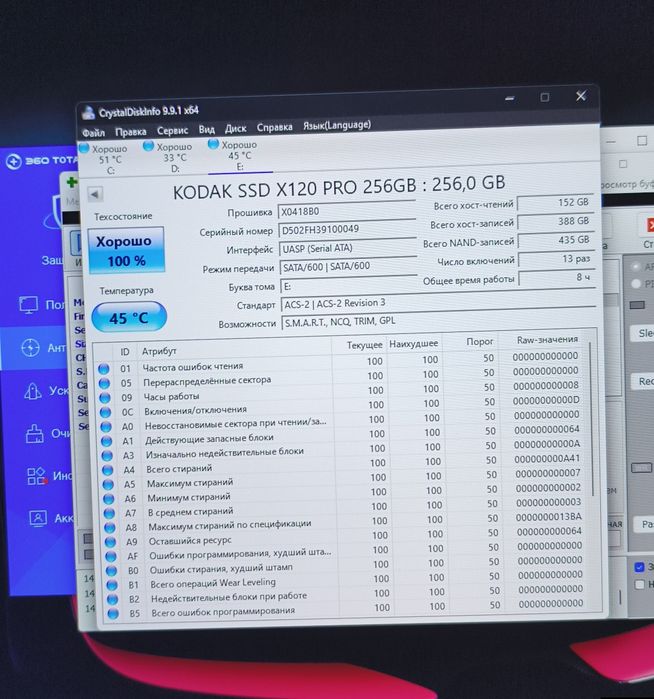Click the total host reads value 152 GB
The height and width of the screenshot is (699, 654).
(555, 203)
